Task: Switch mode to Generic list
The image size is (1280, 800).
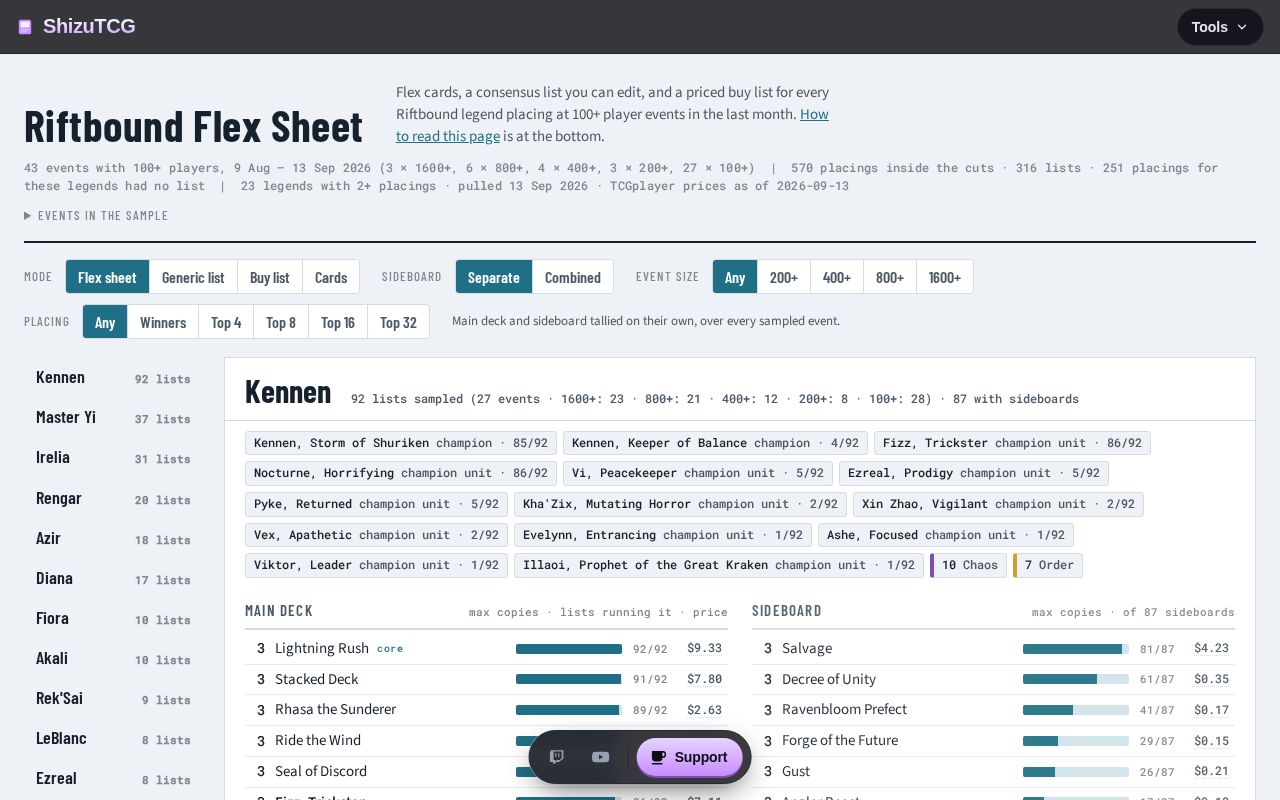Action: (x=193, y=277)
